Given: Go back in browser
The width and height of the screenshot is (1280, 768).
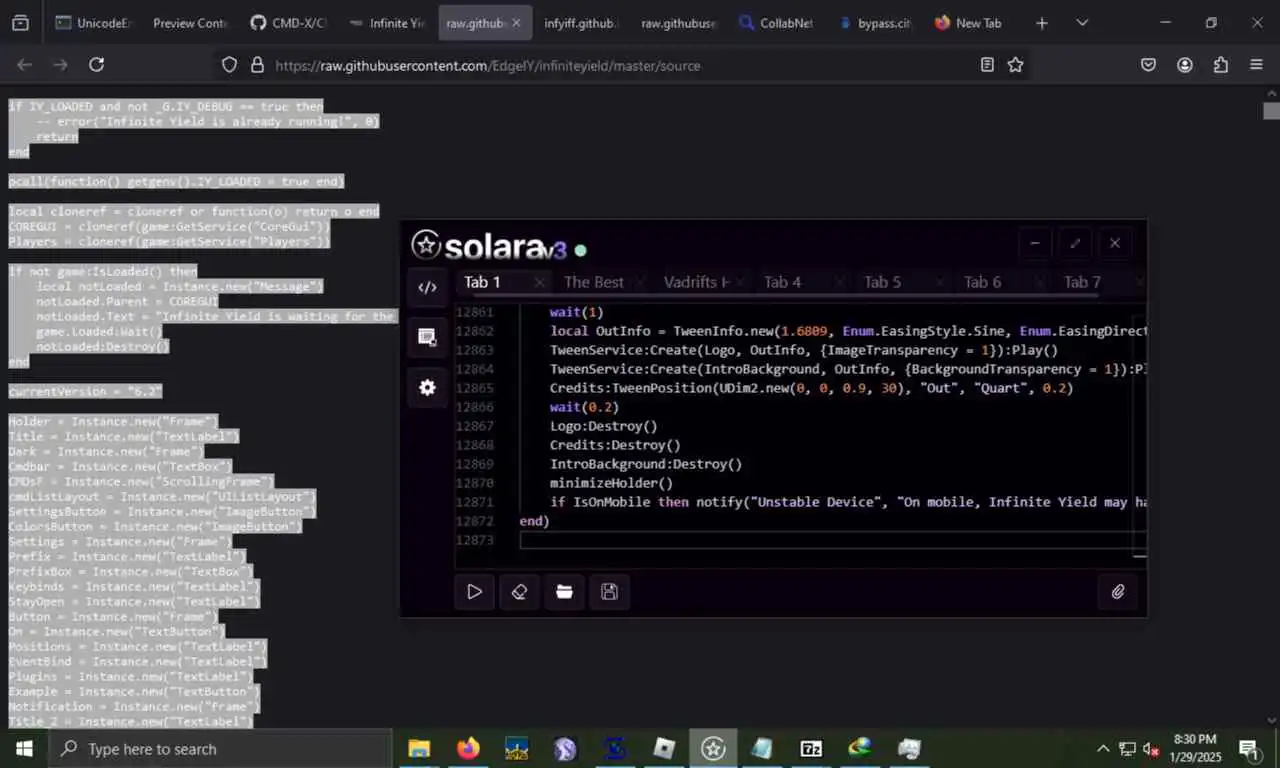Looking at the screenshot, I should pos(24,65).
